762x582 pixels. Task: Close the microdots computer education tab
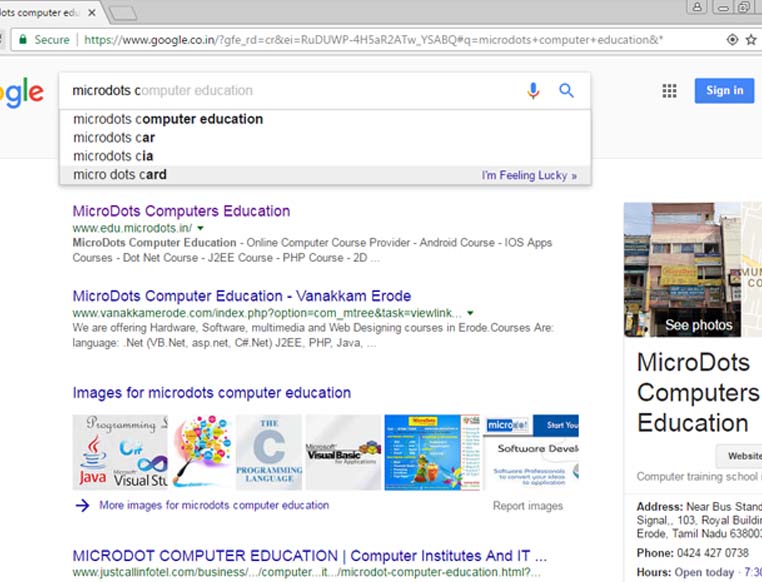tap(91, 13)
